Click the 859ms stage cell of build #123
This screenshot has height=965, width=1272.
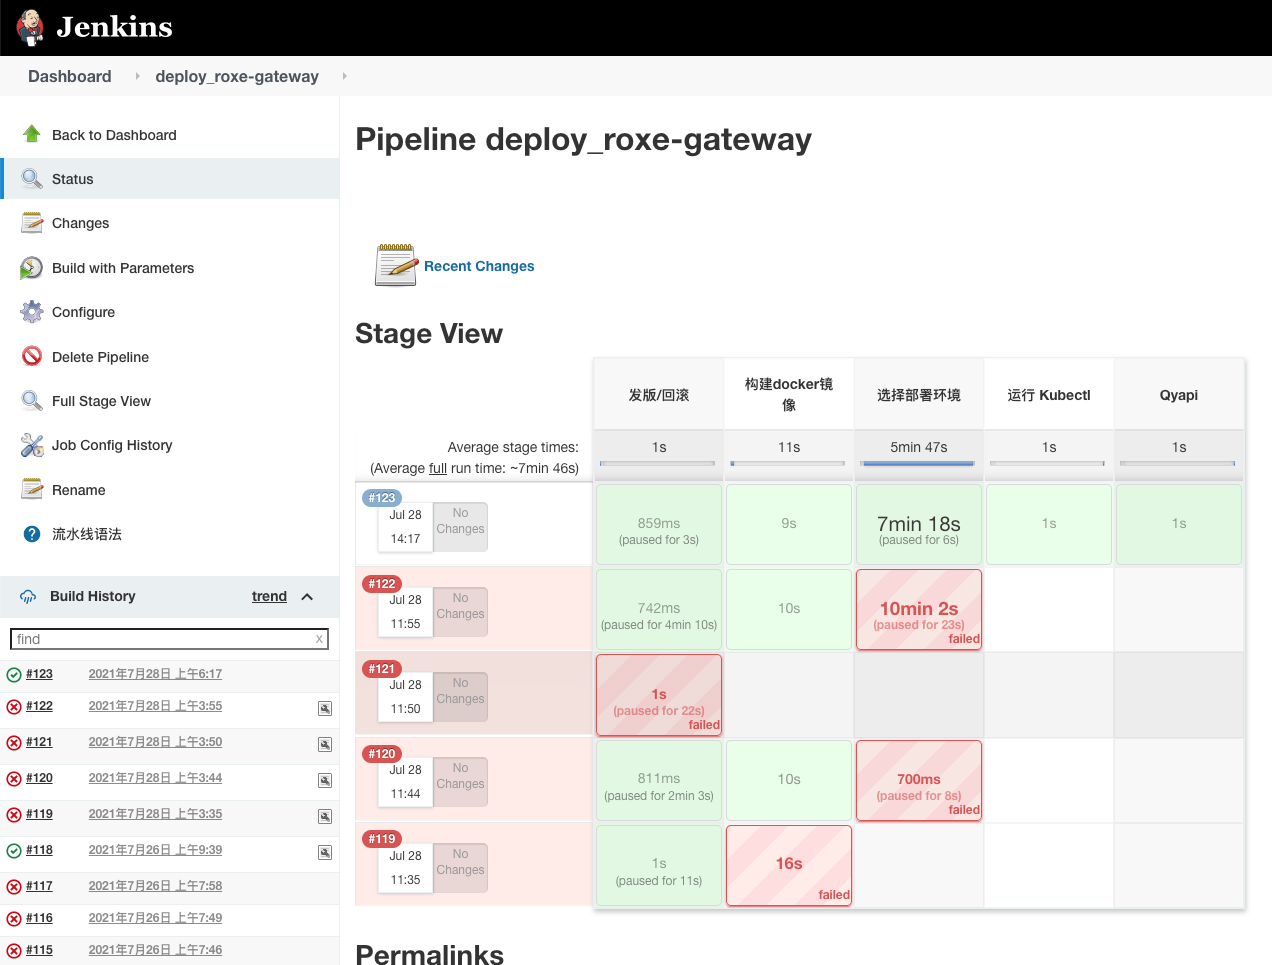(659, 525)
